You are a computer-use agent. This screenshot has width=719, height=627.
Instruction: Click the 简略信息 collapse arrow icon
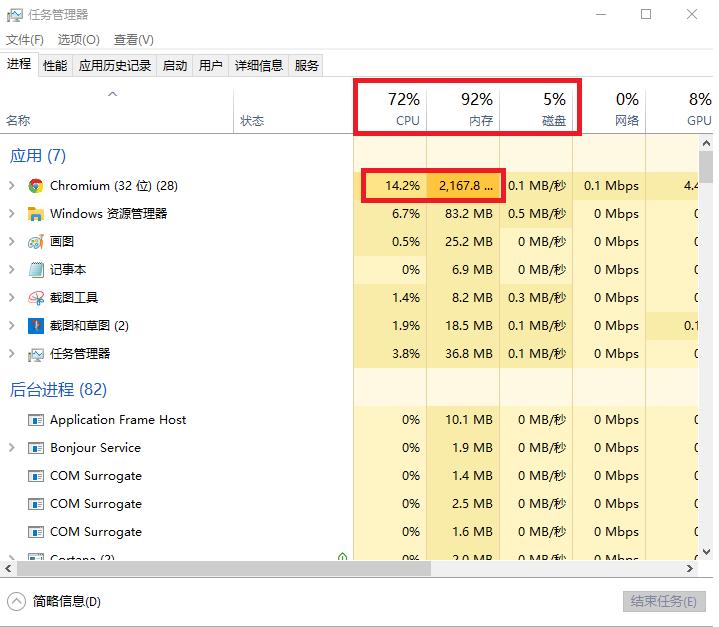point(17,601)
